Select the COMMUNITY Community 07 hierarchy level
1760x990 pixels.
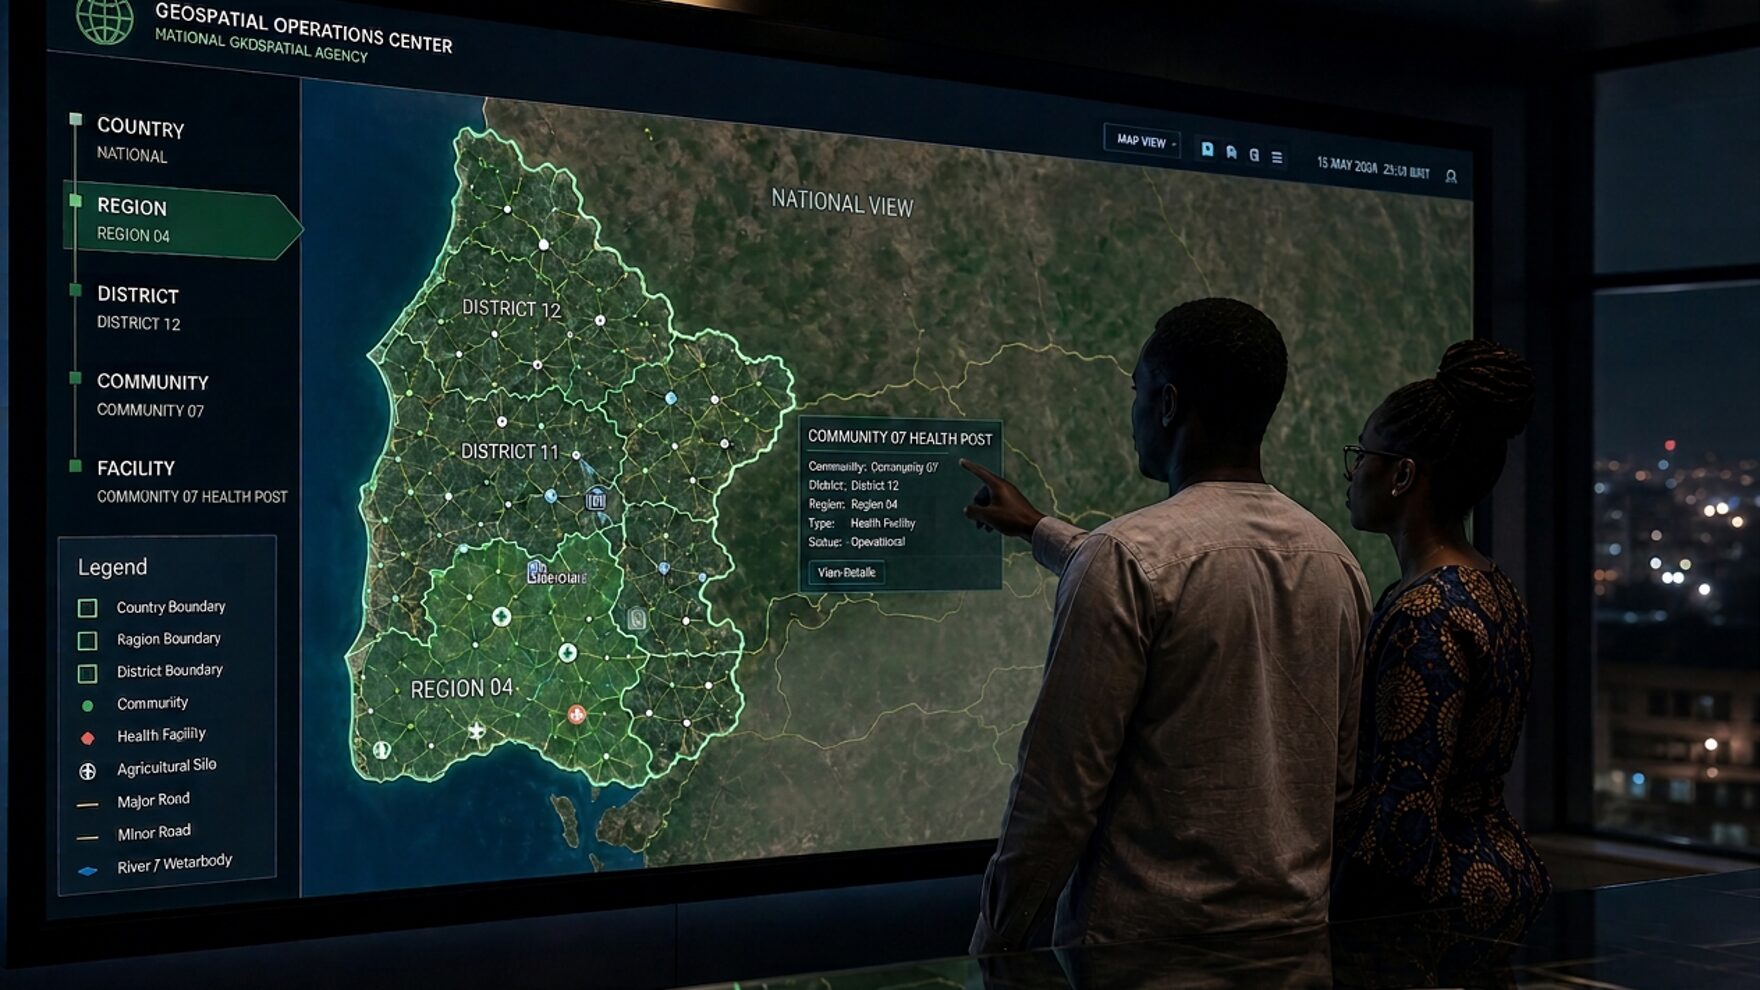152,395
